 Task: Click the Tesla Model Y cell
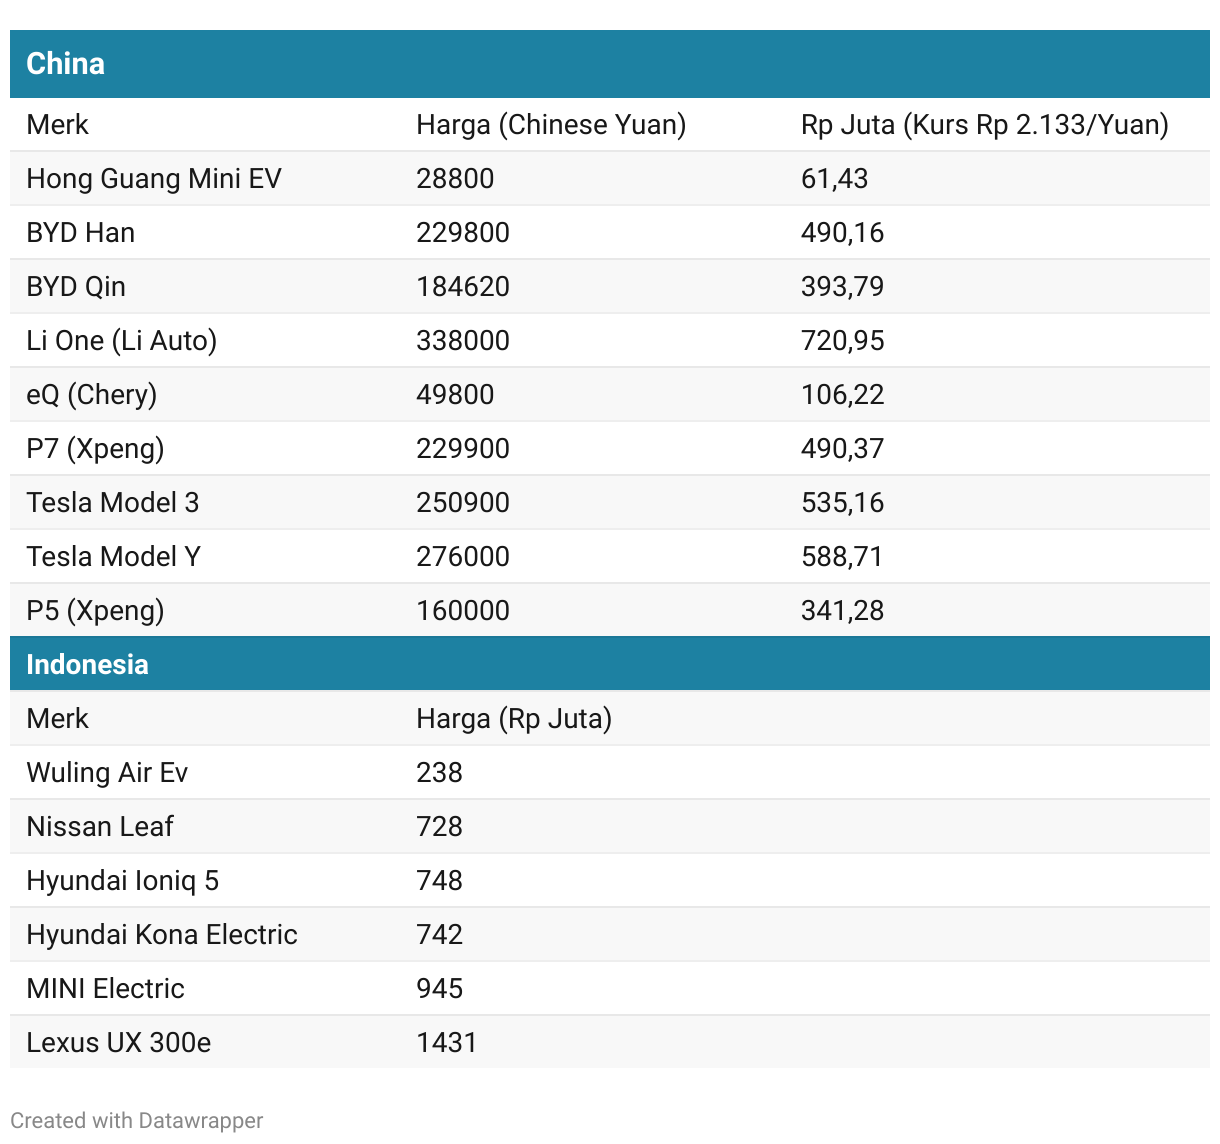tap(113, 557)
